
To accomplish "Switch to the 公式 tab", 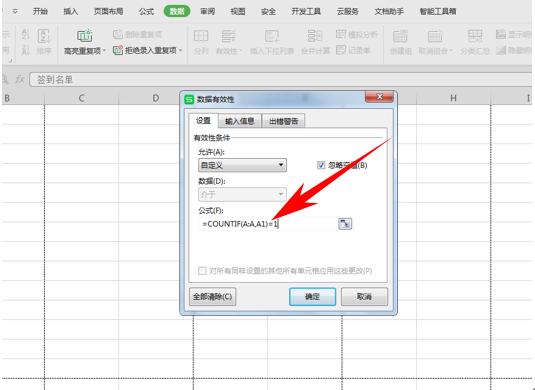I will point(146,11).
